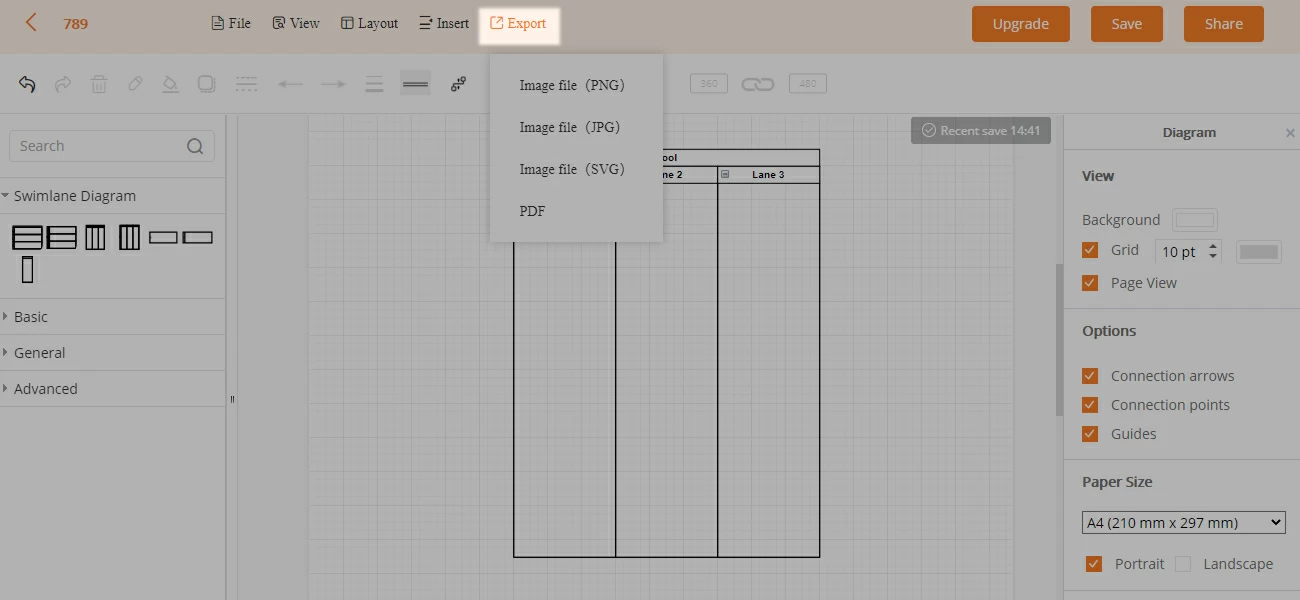Uncheck the Portrait orientation box
Screen dimensions: 1300x600
pos(1094,564)
